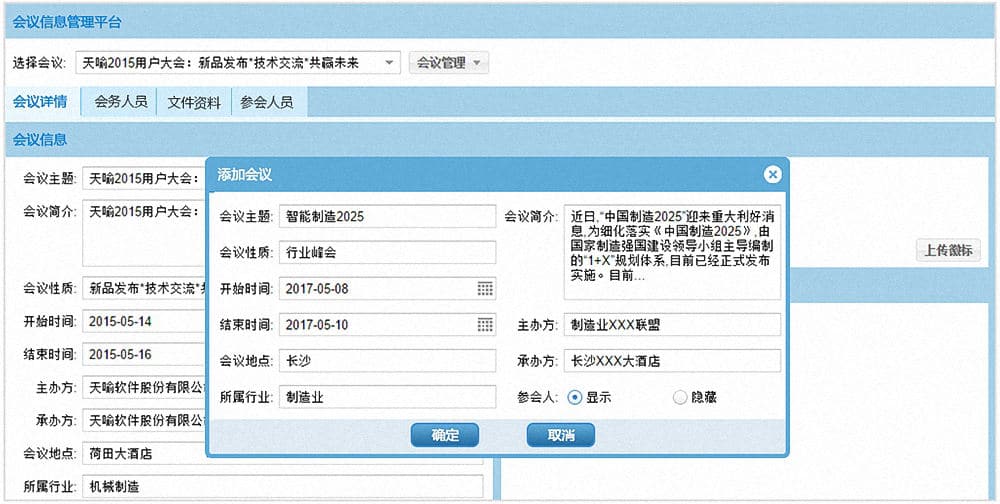Open the 参会人员 tab
1000x504 pixels.
point(268,102)
